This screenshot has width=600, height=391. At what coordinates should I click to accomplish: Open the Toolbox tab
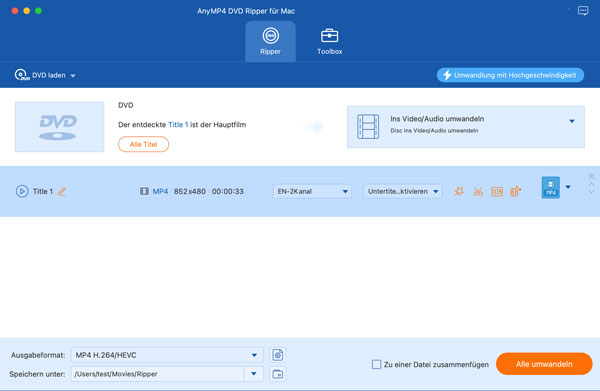click(329, 41)
